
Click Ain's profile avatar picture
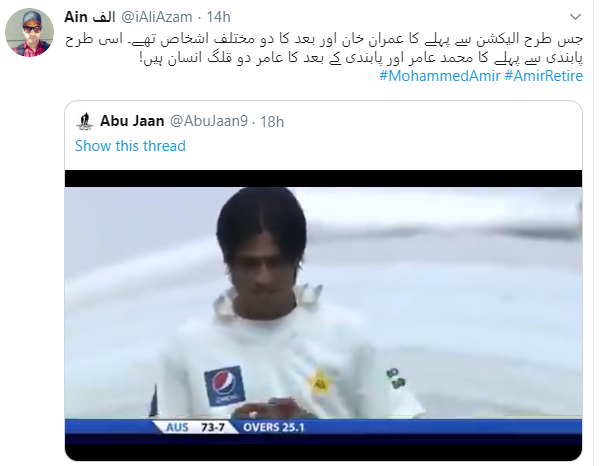coord(30,32)
